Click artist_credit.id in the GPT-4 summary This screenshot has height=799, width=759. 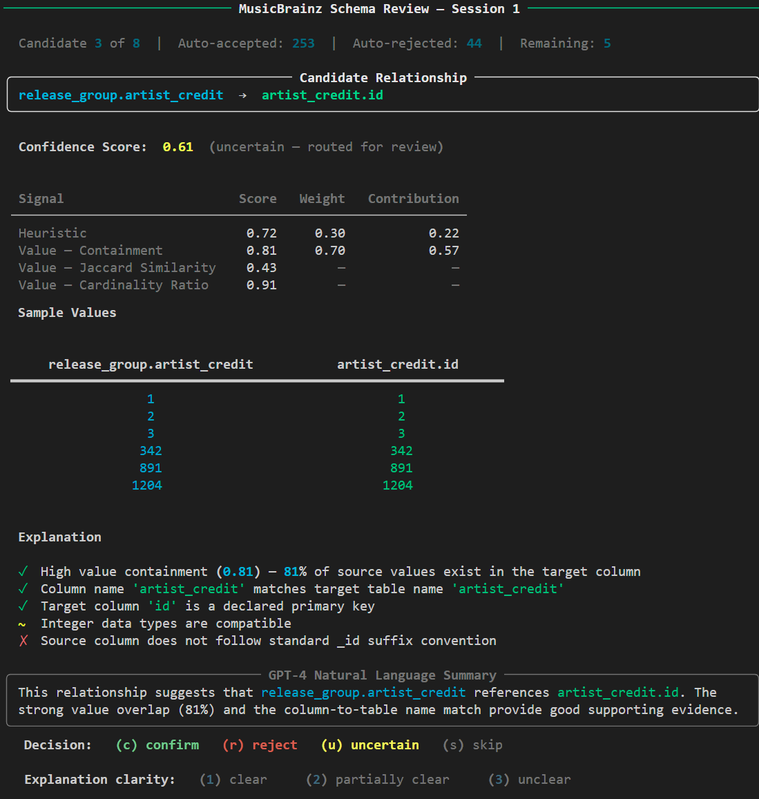tap(618, 693)
